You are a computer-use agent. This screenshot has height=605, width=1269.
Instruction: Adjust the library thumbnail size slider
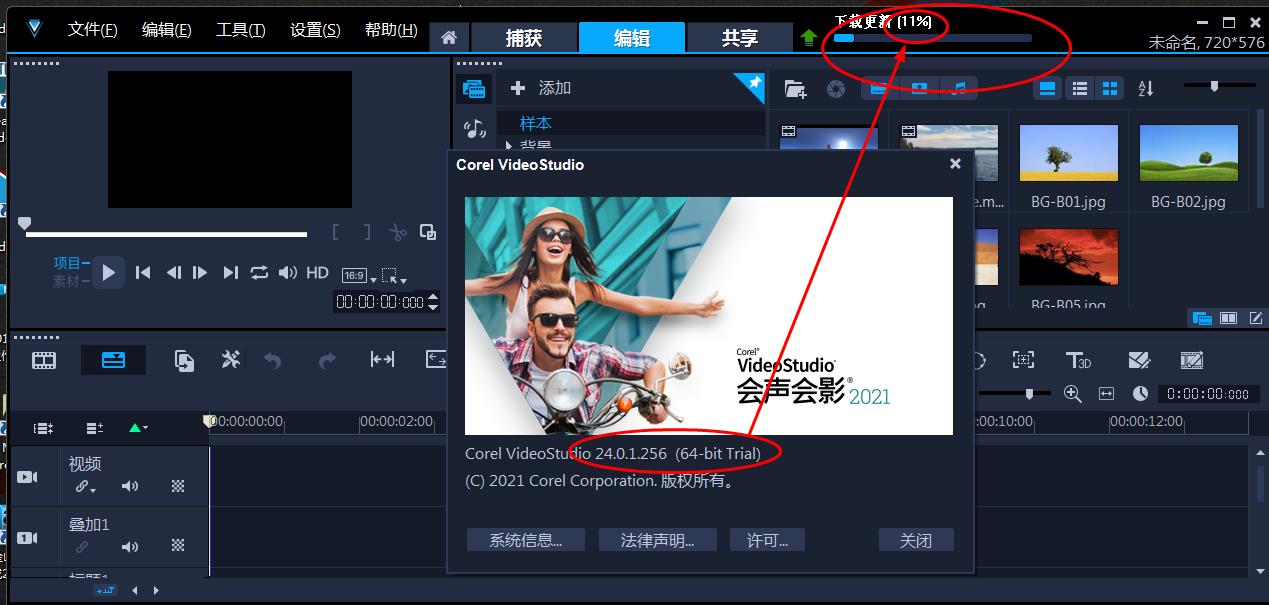tap(1215, 86)
